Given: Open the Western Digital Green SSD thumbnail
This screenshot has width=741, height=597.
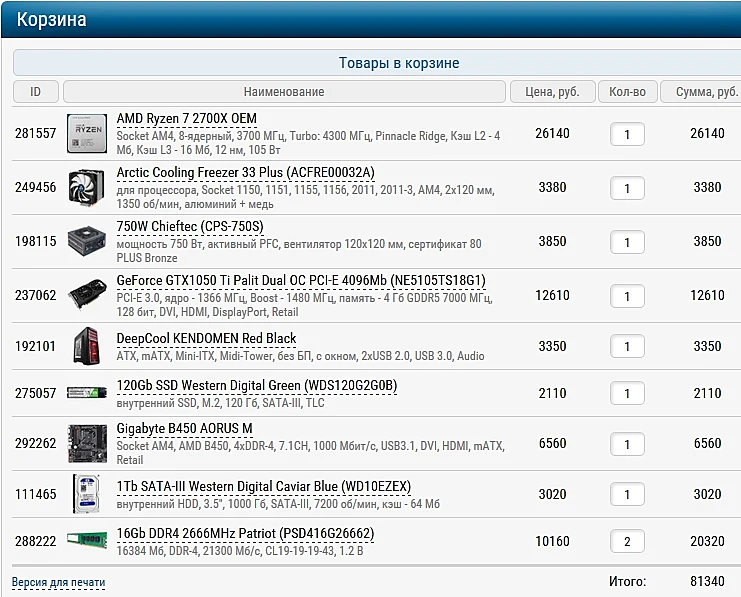Looking at the screenshot, I should [87, 392].
